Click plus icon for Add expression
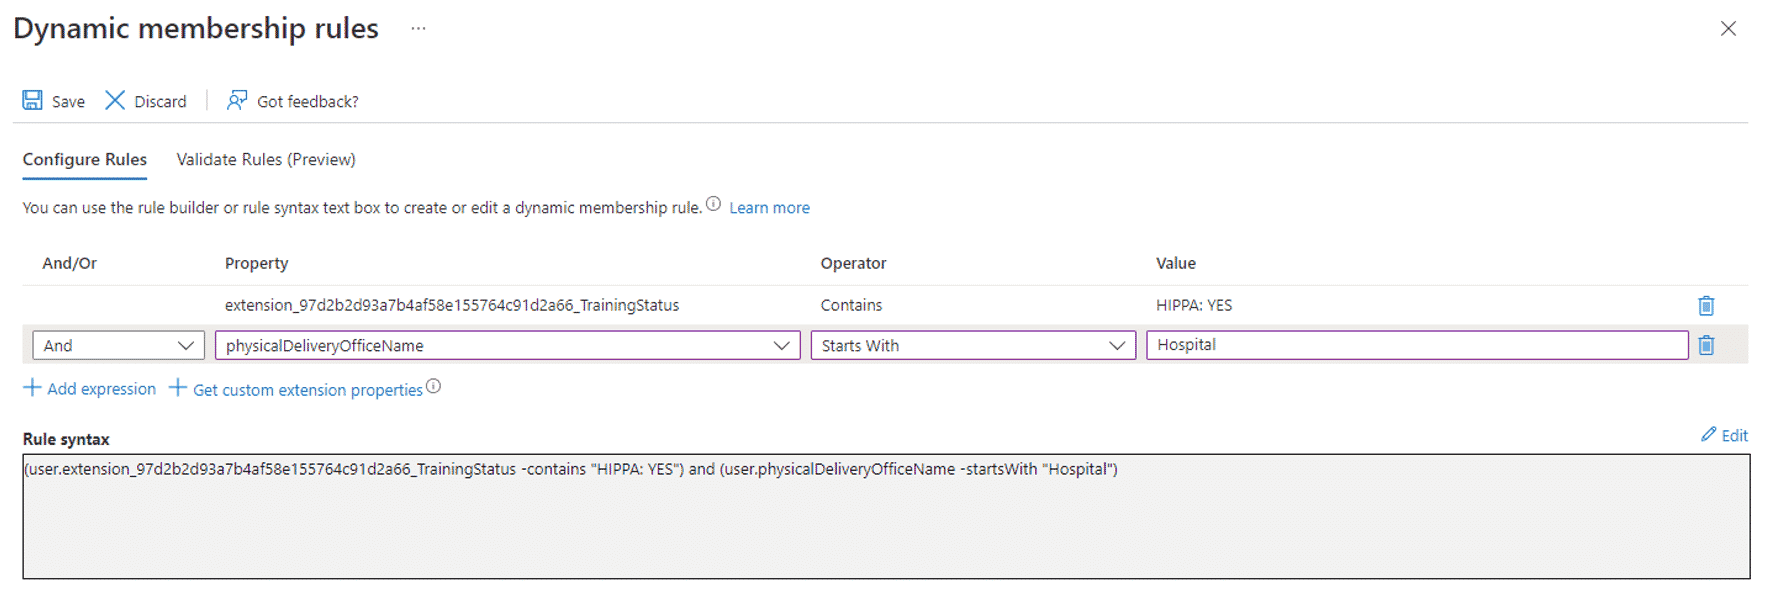Screen dimensions: 1772x606 pyautogui.click(x=32, y=388)
